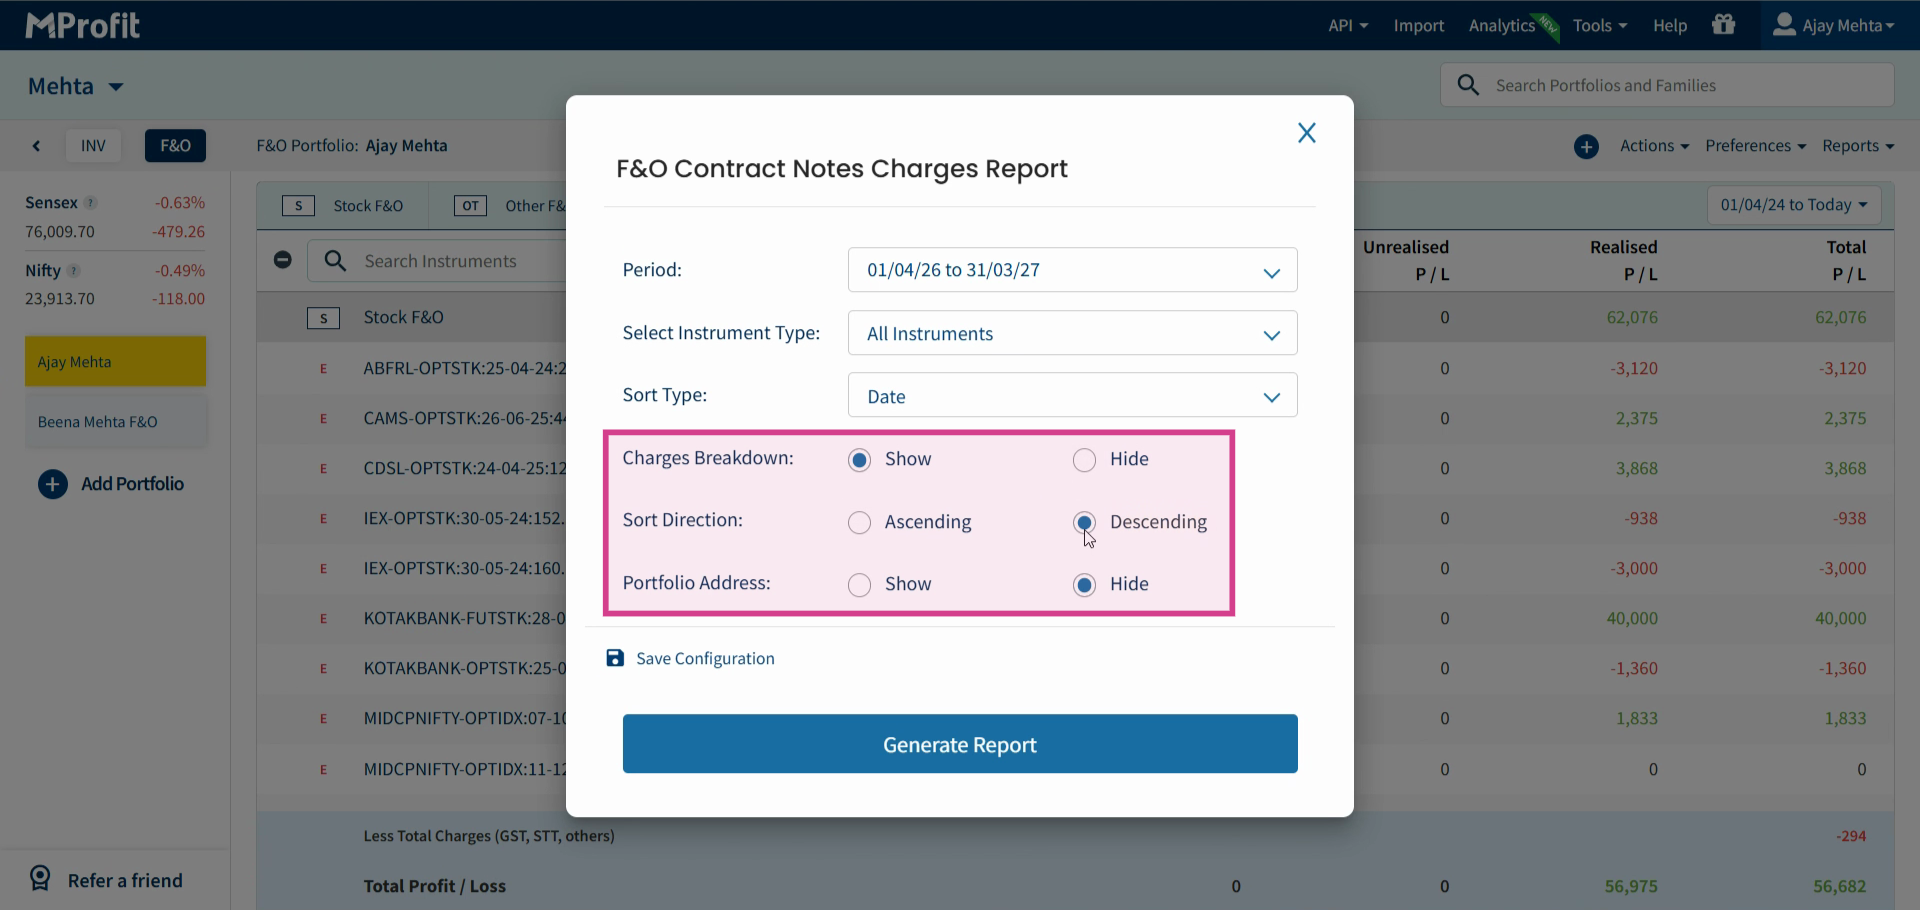Open the Tools menu
Viewport: 1920px width, 910px height.
point(1599,26)
